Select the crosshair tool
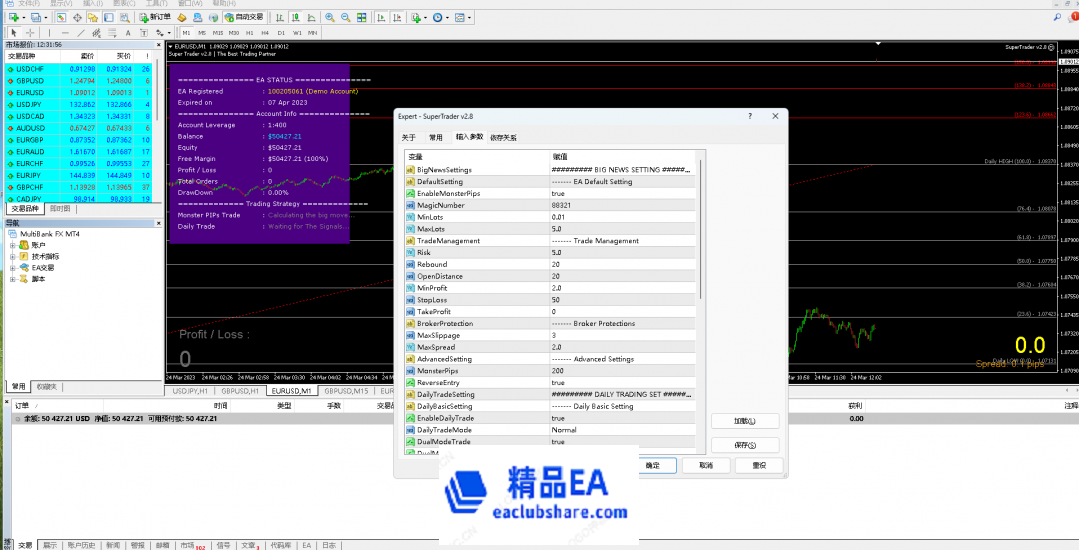Viewport: 1079px width, 550px height. [30, 32]
